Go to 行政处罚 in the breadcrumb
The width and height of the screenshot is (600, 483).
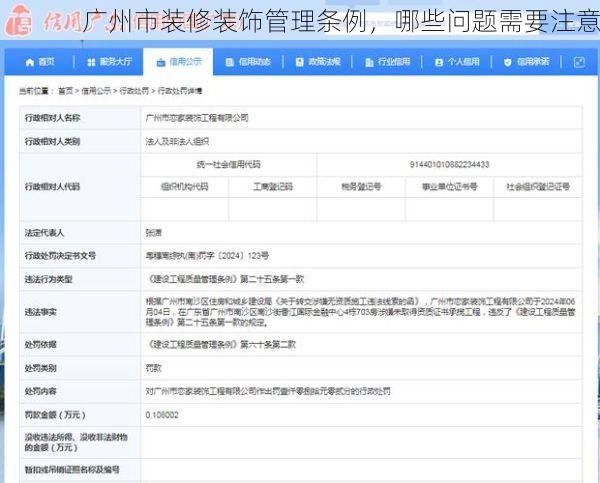tap(134, 91)
